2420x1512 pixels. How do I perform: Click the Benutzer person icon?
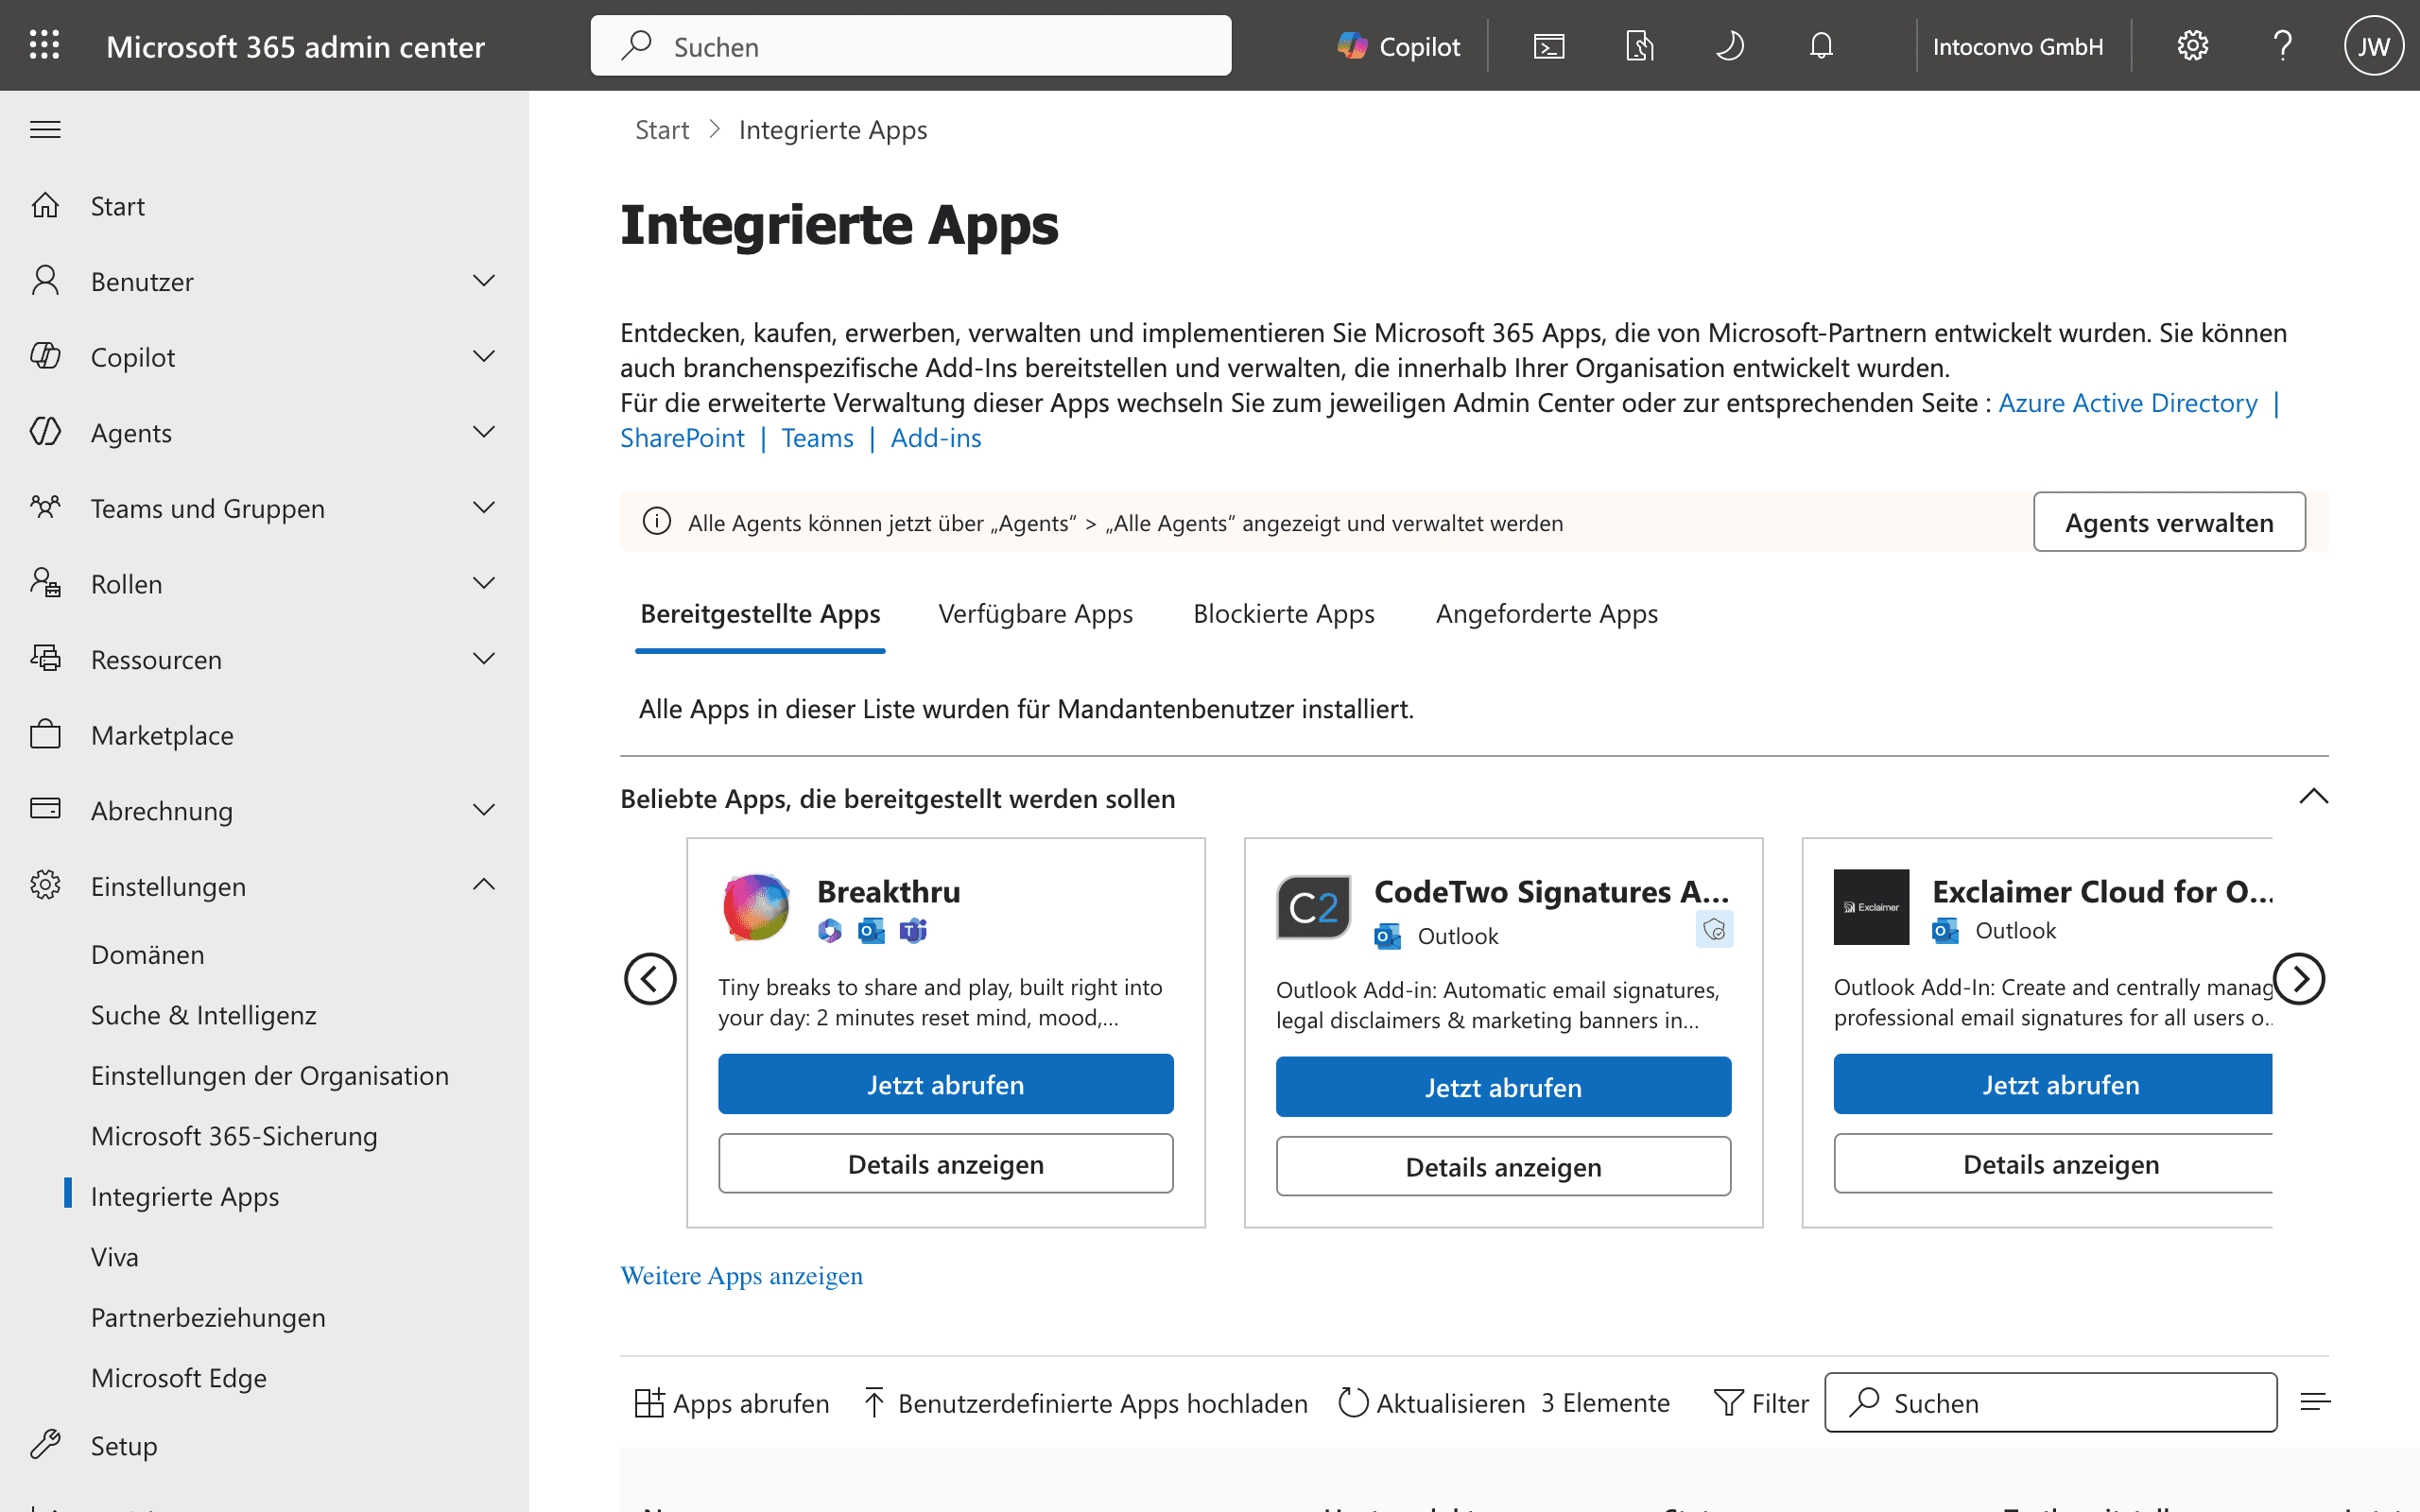pos(45,281)
